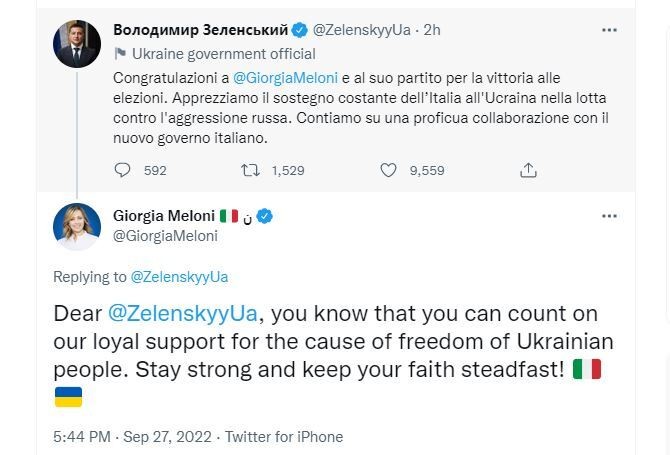Click the reply icon on Zelensky's tweet
This screenshot has height=455, width=670.
click(x=123, y=171)
